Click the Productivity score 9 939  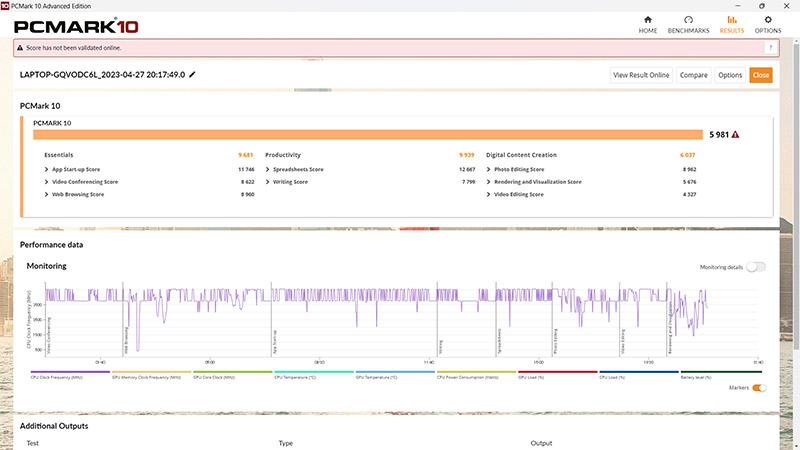coord(466,155)
